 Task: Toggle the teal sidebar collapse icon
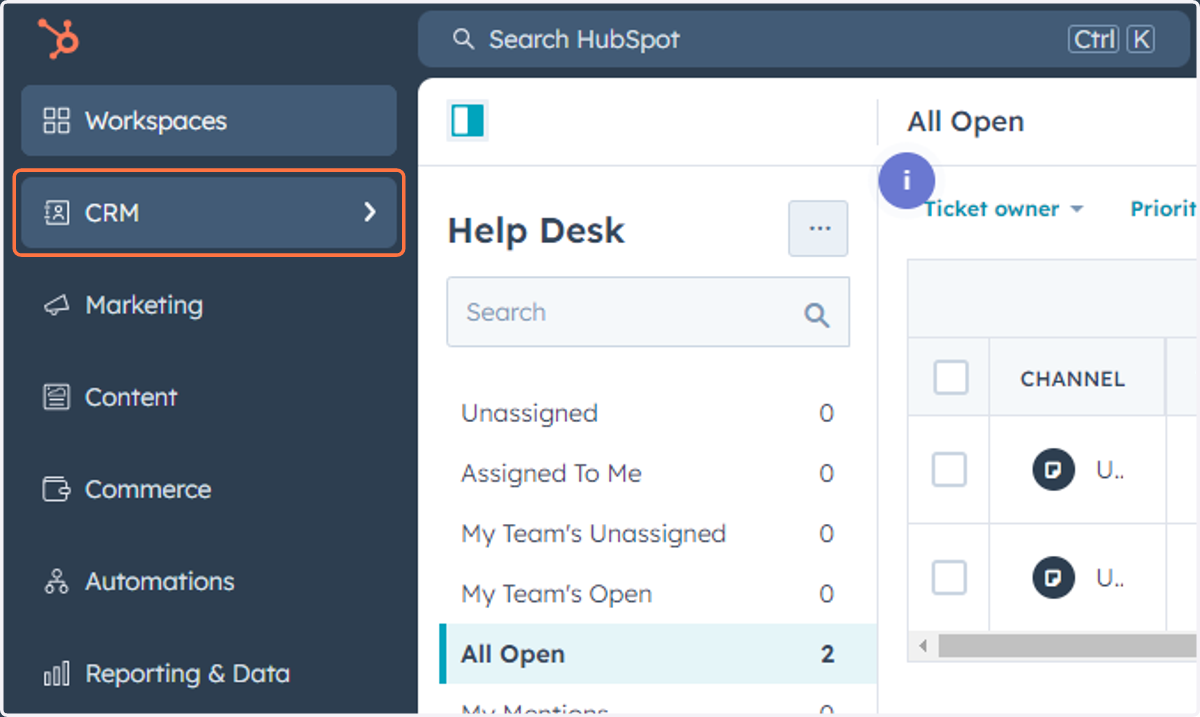tap(467, 120)
